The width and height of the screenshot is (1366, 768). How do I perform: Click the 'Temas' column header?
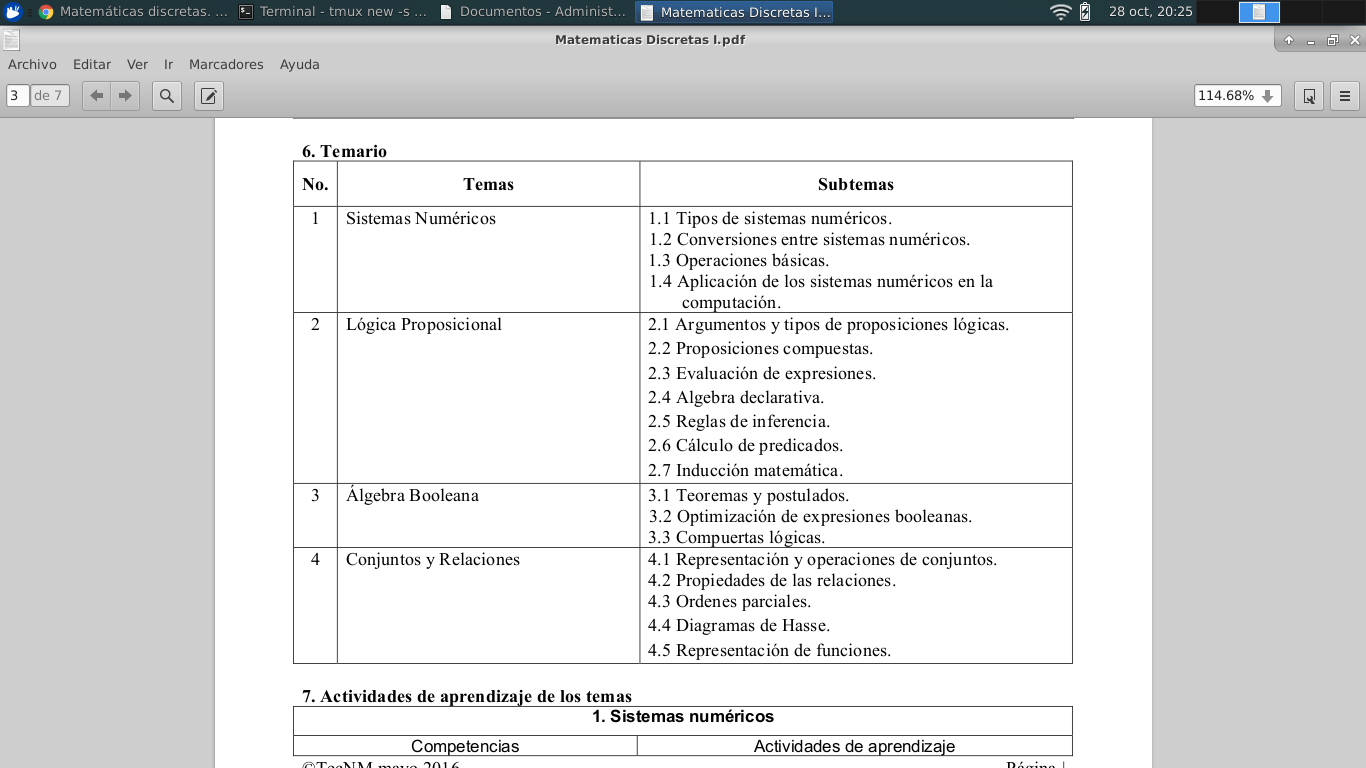tap(488, 184)
